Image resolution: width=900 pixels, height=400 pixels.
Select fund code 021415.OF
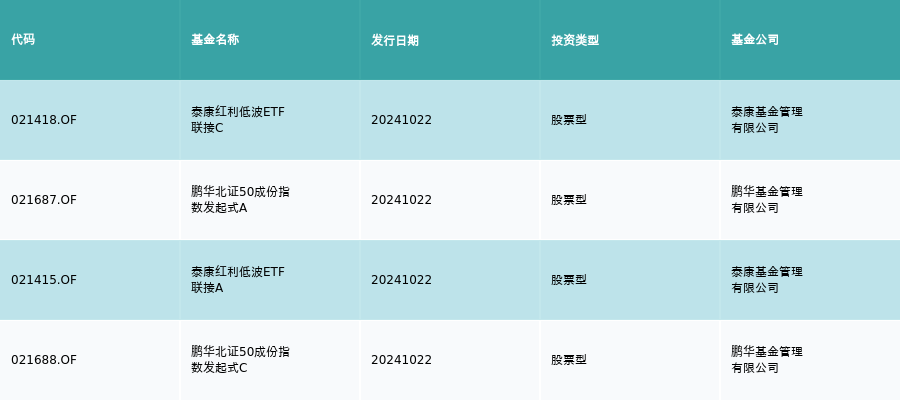pyautogui.click(x=44, y=280)
